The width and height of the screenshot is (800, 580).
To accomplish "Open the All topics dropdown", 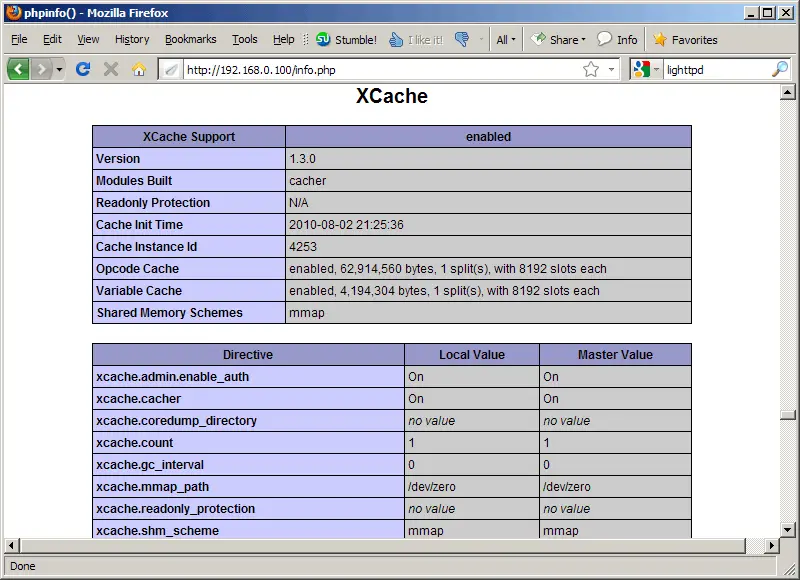I will (506, 40).
